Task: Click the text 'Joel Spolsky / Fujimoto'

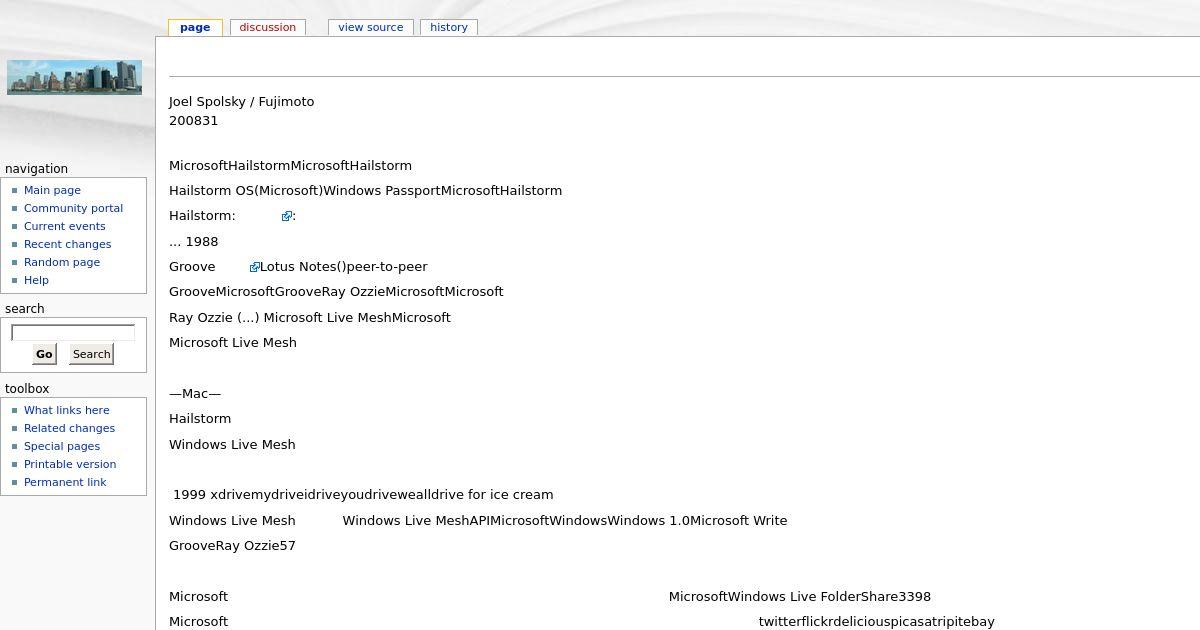Action: pos(241,101)
